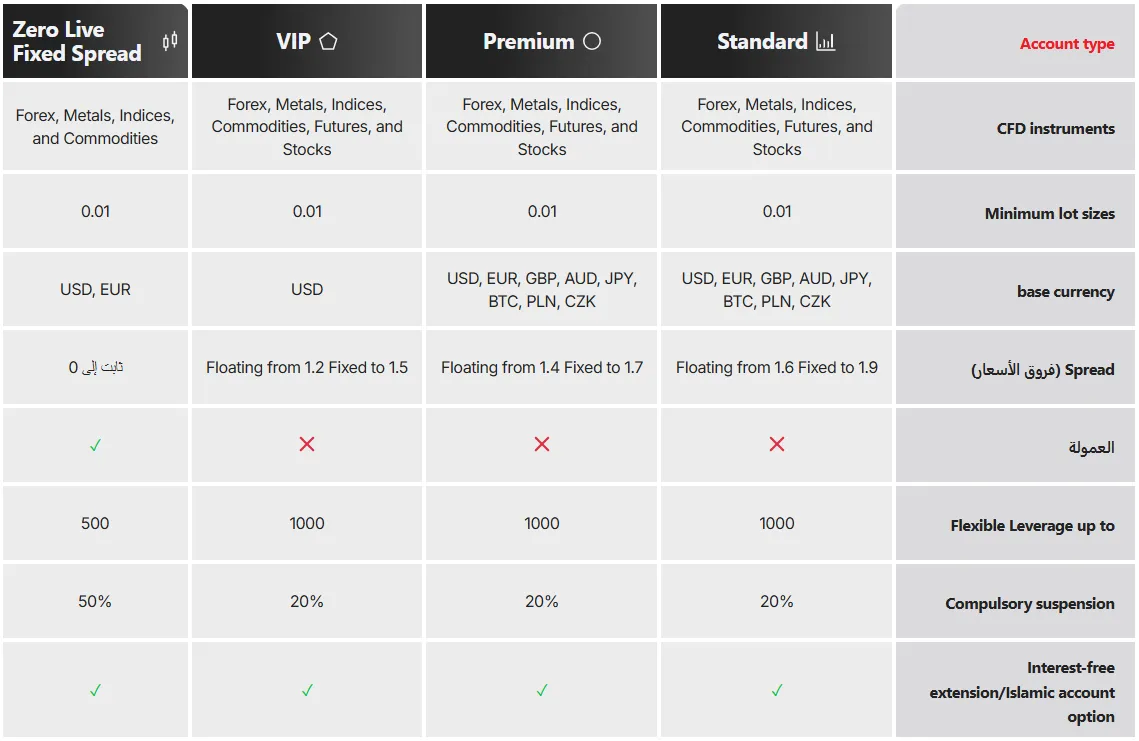The width and height of the screenshot is (1139, 741).
Task: Click Zero Live Islamic account option checkmark
Action: coord(95,690)
